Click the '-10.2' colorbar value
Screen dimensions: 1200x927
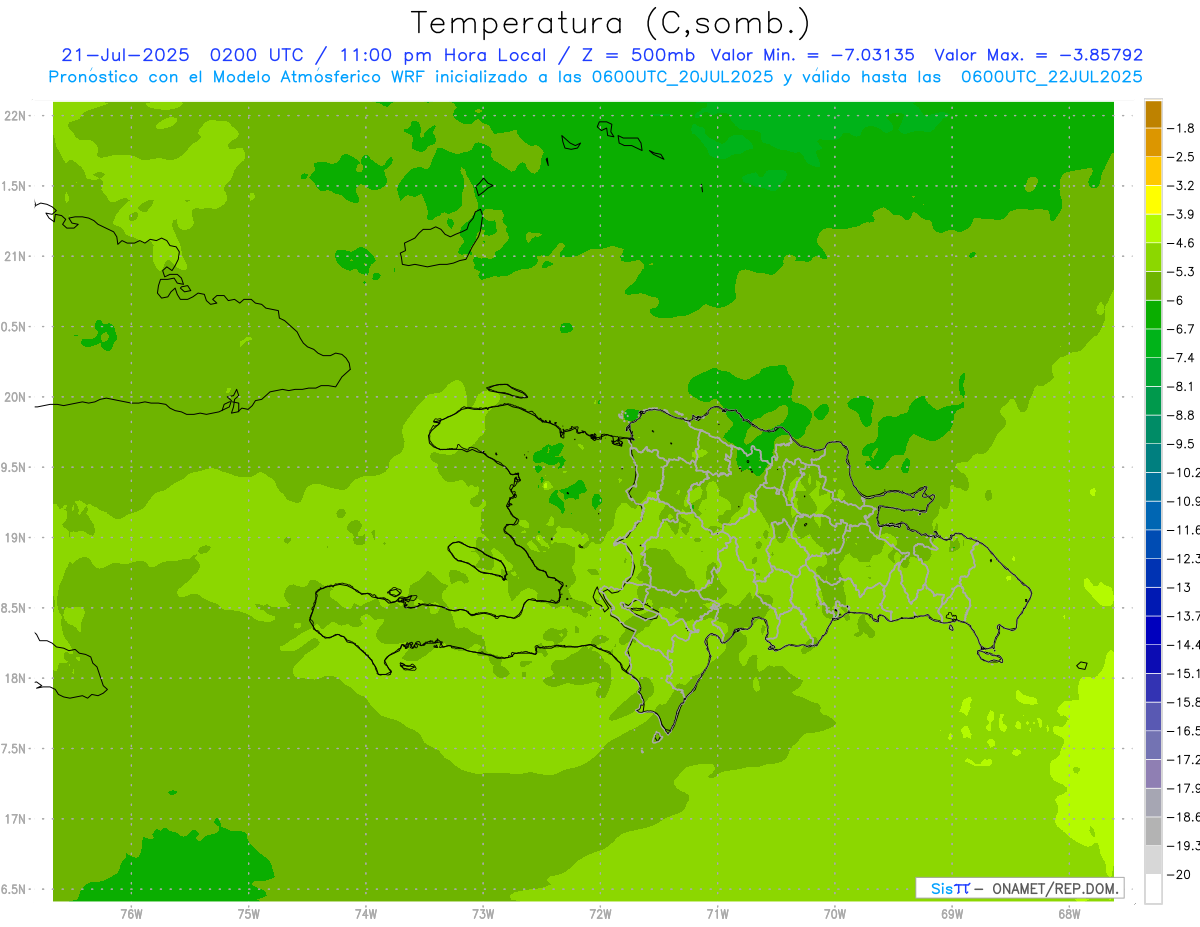[1183, 472]
